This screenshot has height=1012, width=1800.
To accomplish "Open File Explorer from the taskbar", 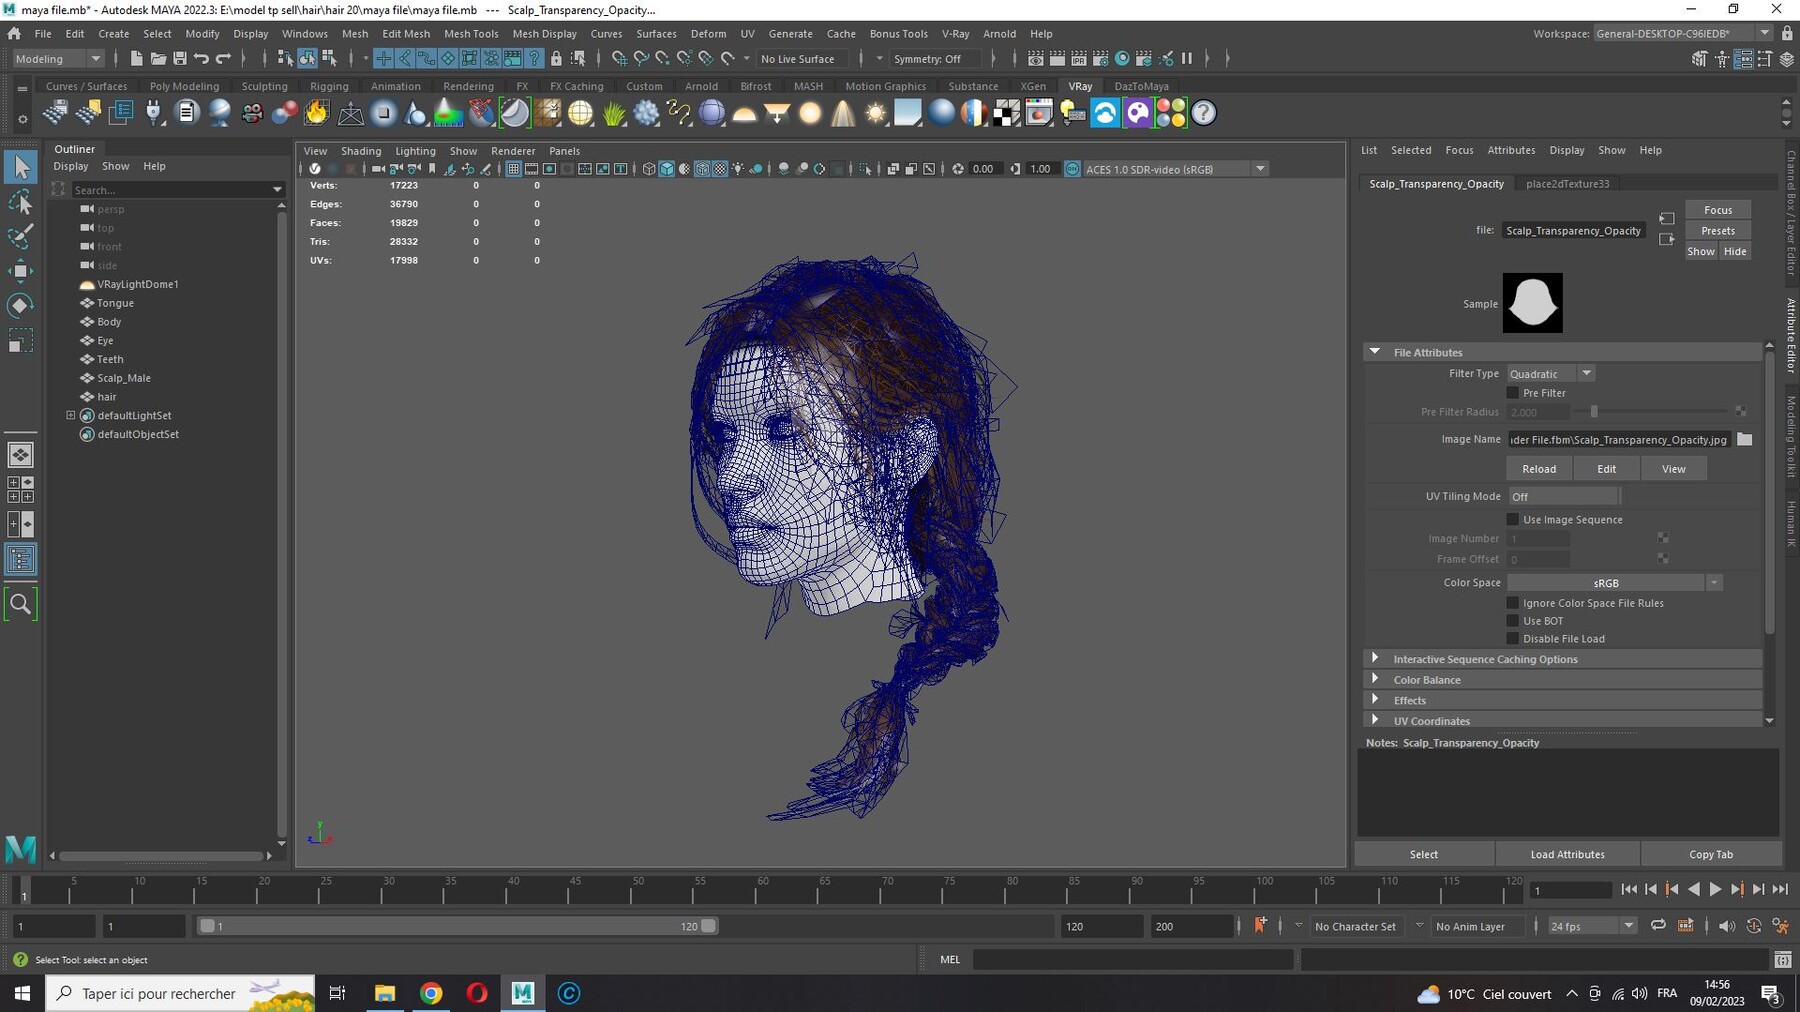I will pos(385,993).
